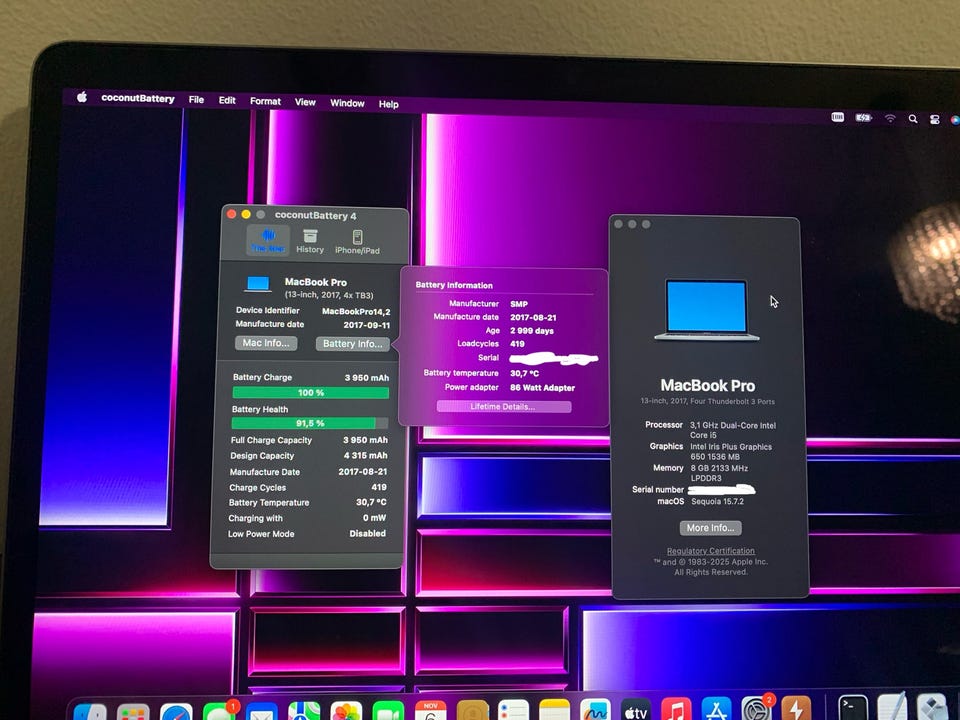The width and height of the screenshot is (960, 720).
Task: Open Launchpad from the Dock
Action: click(x=133, y=713)
